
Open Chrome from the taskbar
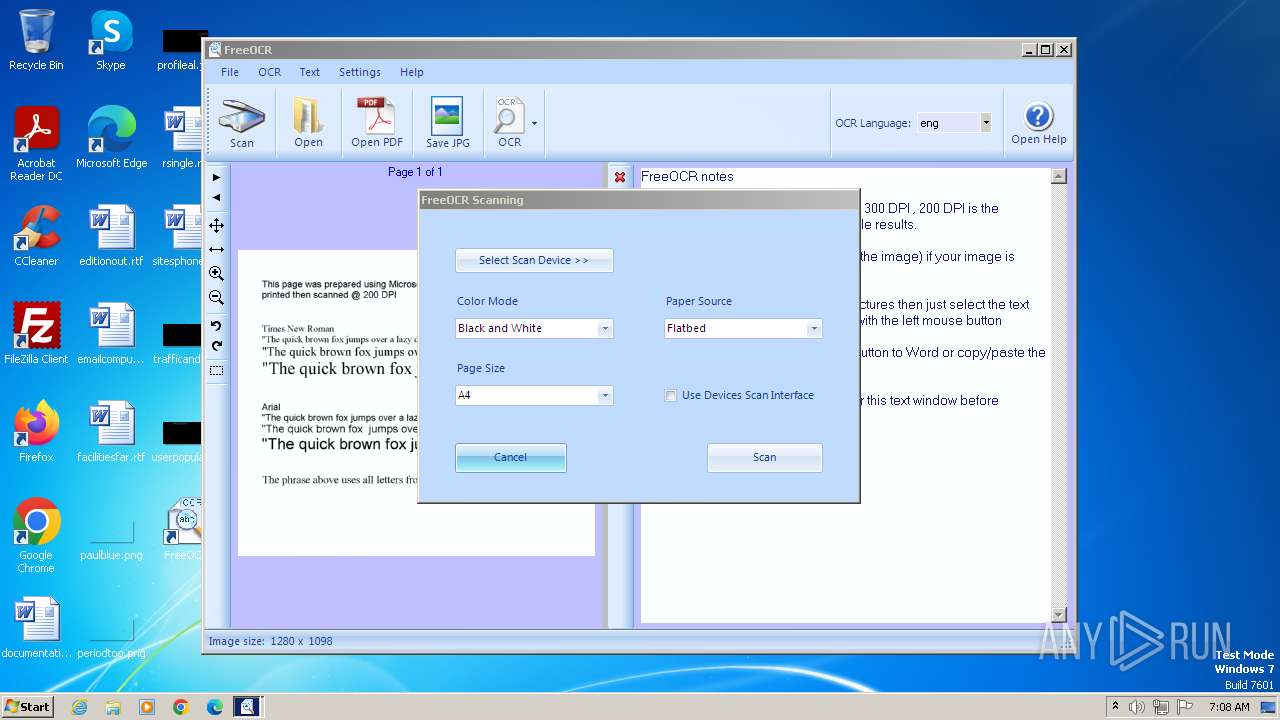pos(181,707)
